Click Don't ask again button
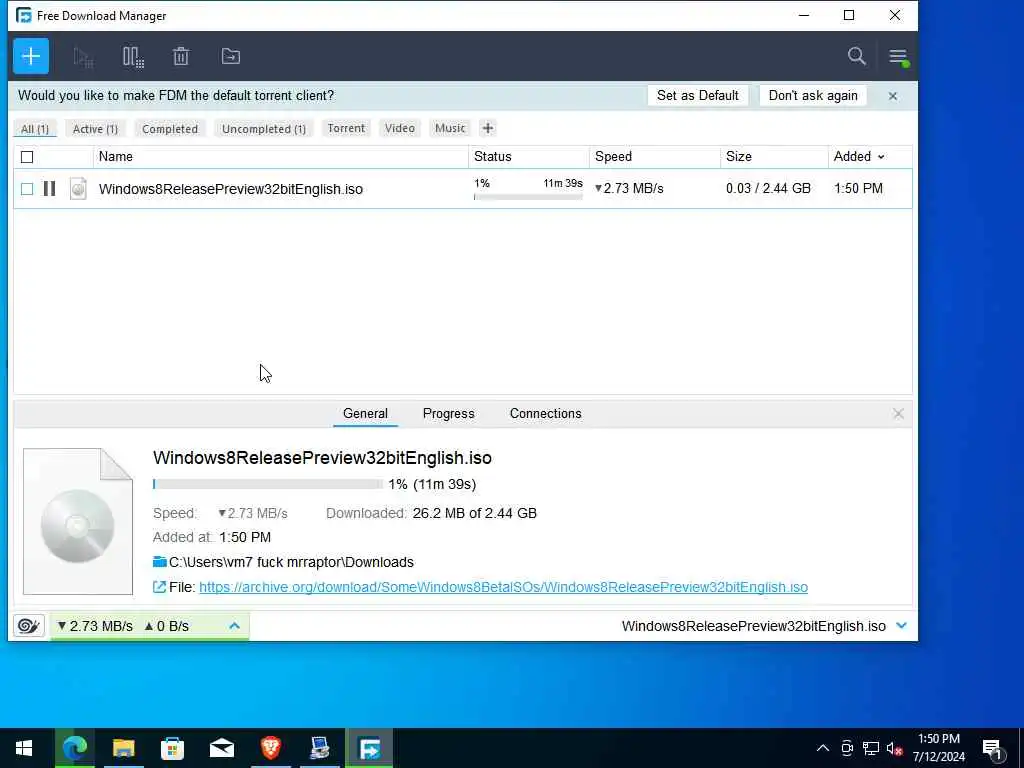 coord(812,95)
